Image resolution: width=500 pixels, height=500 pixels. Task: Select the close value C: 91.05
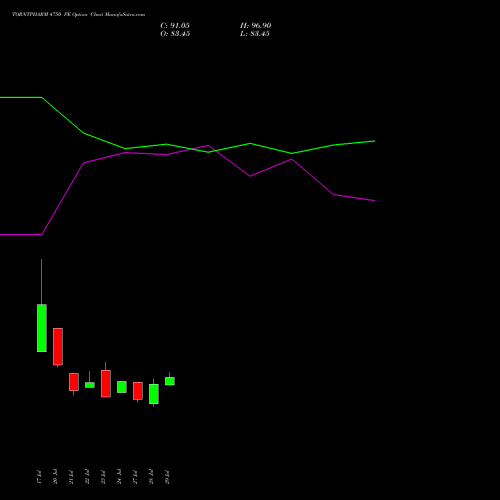175,26
